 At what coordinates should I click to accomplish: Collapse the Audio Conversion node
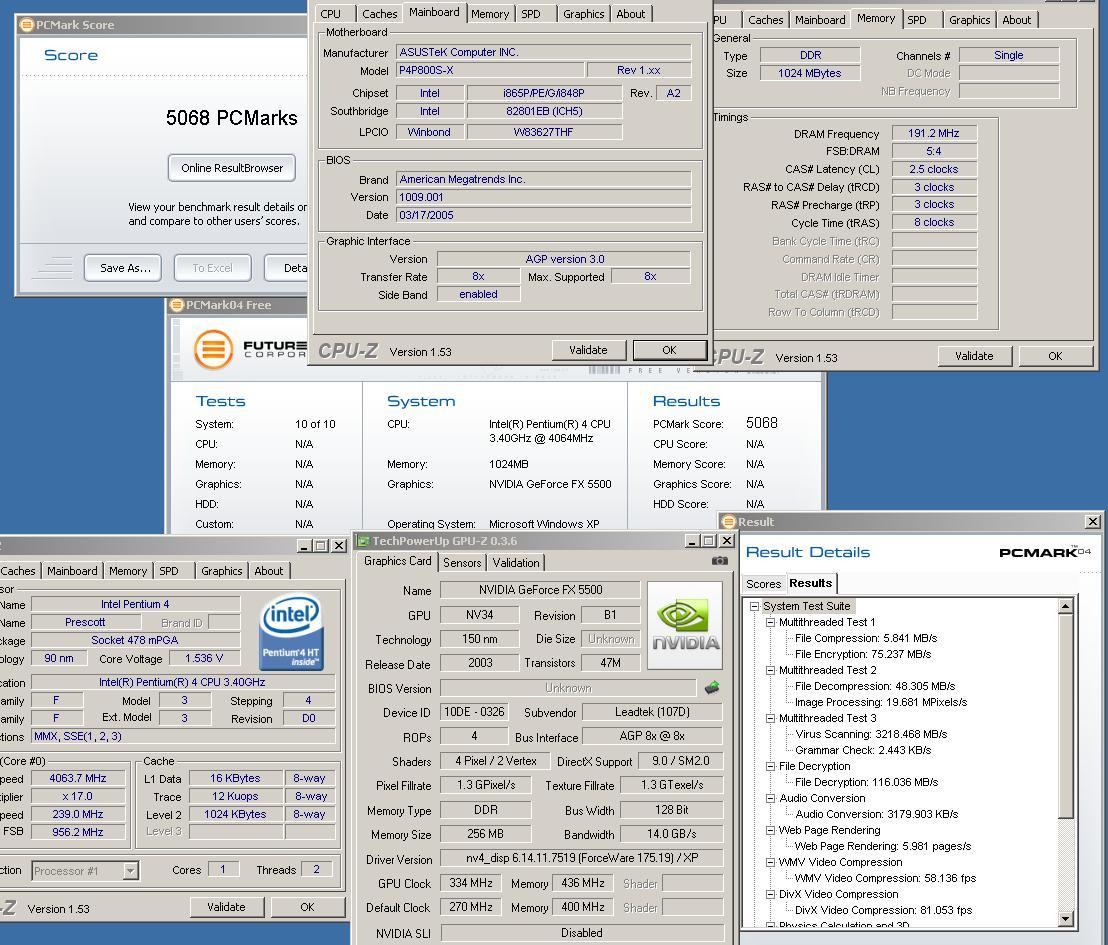pyautogui.click(x=770, y=798)
